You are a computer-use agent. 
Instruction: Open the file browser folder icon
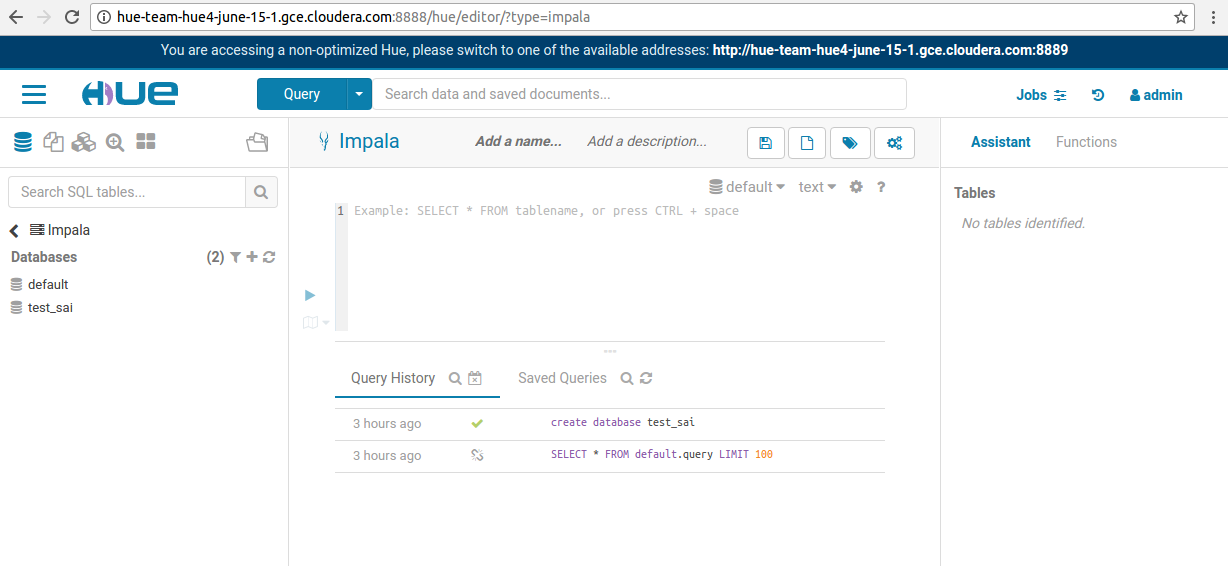[257, 142]
